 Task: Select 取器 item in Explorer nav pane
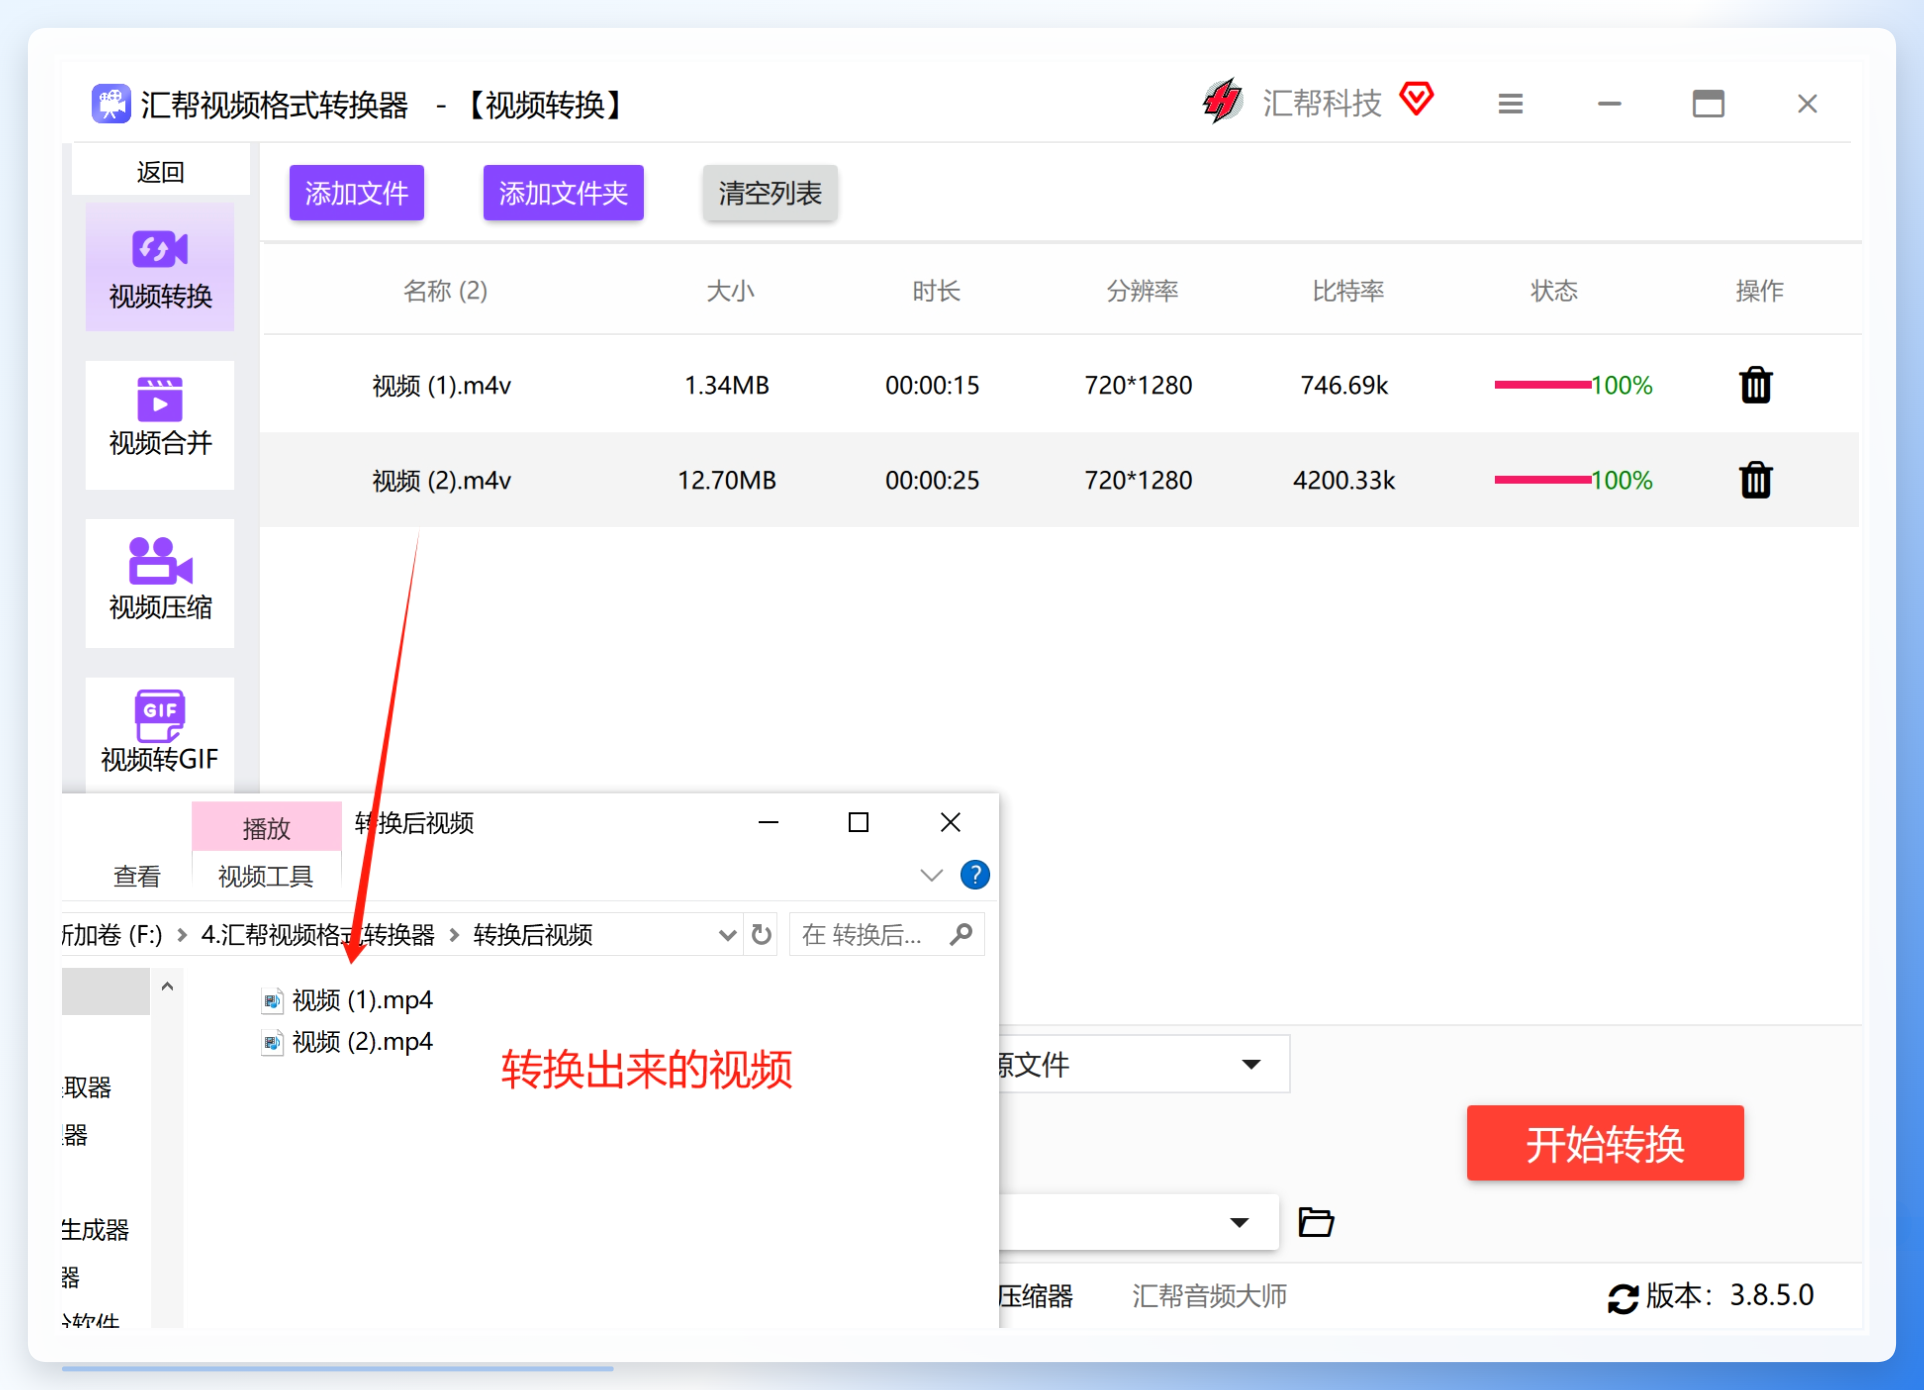click(x=88, y=1087)
